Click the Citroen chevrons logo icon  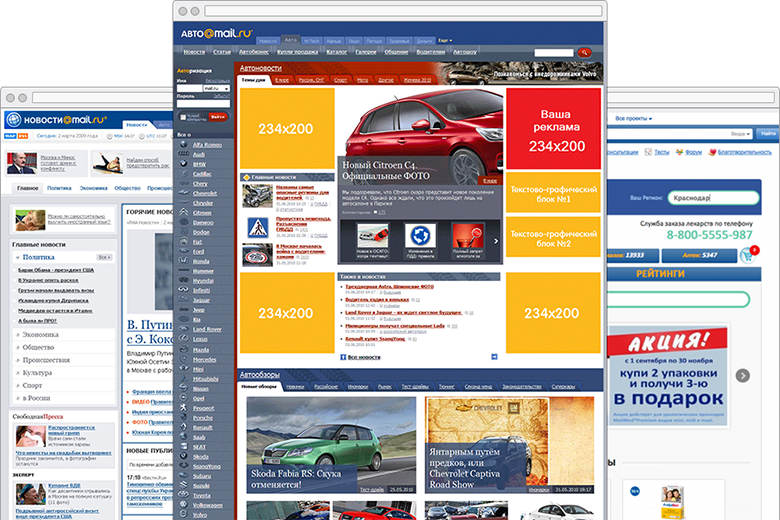[184, 212]
